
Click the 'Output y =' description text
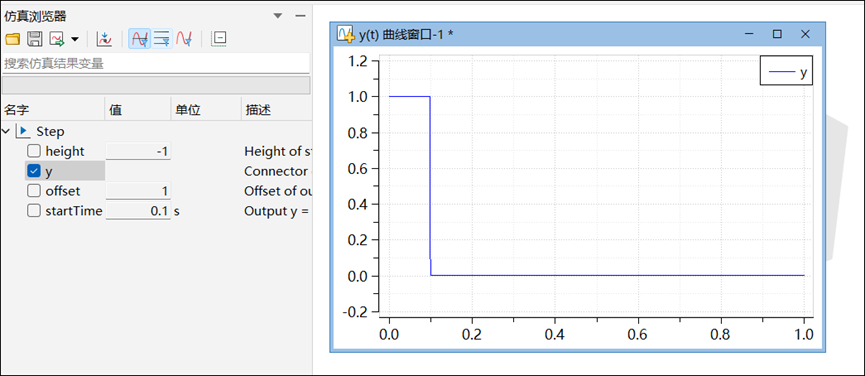[276, 211]
